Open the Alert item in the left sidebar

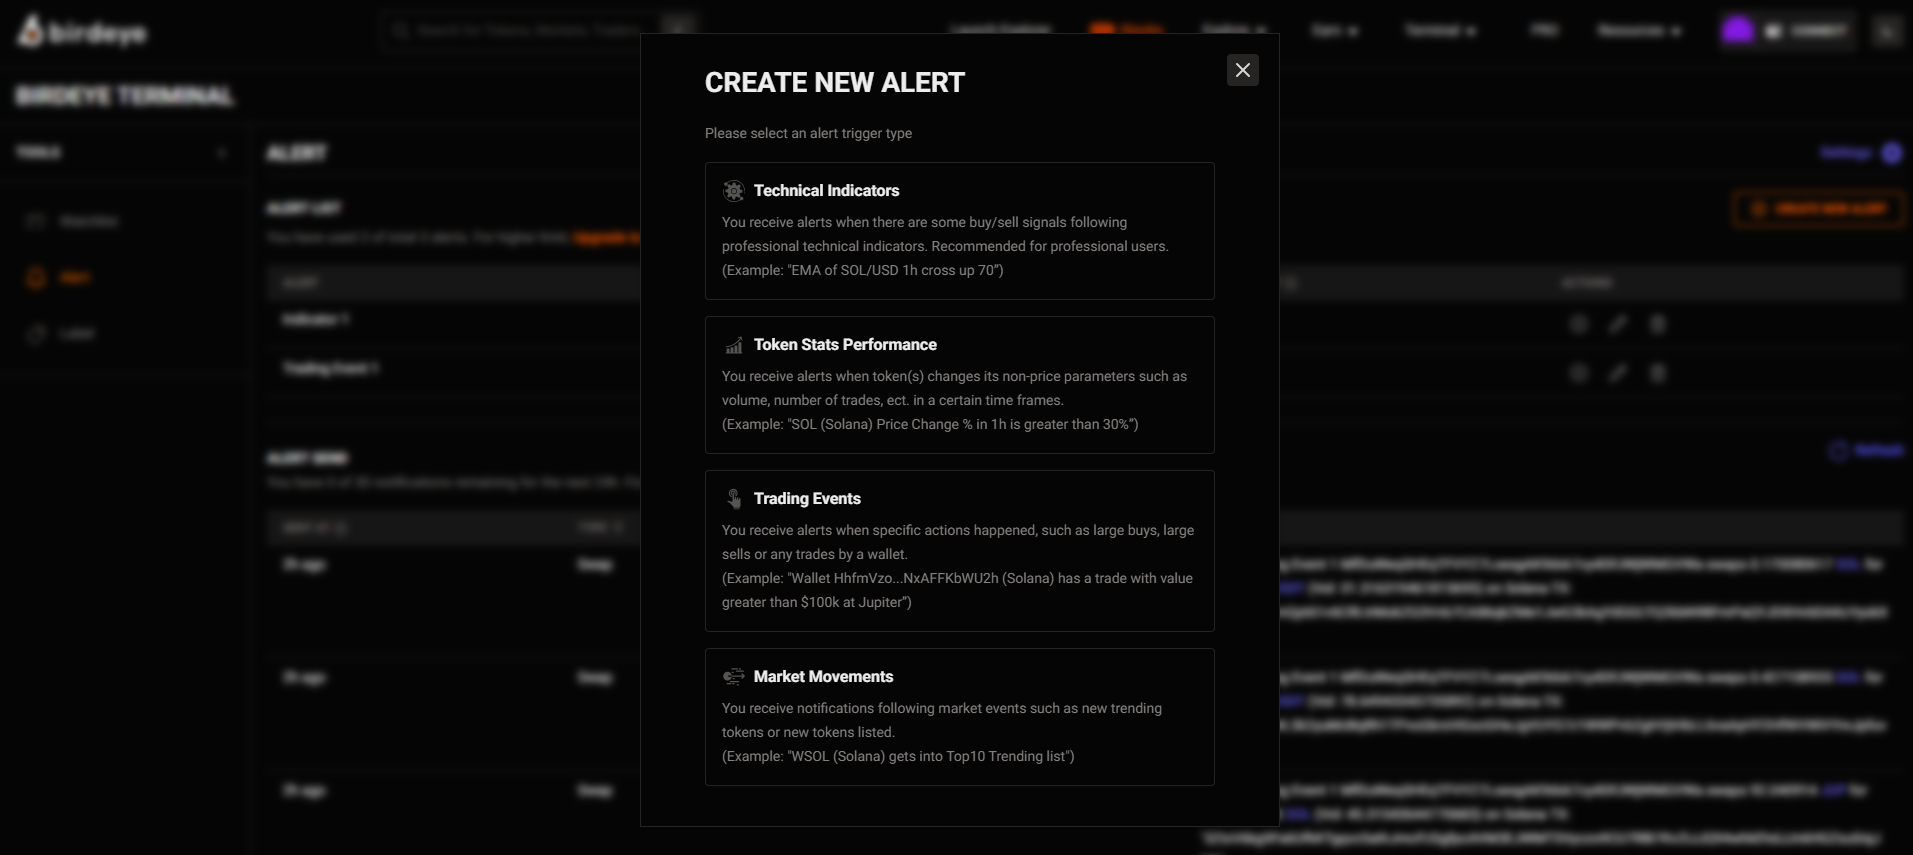point(58,277)
